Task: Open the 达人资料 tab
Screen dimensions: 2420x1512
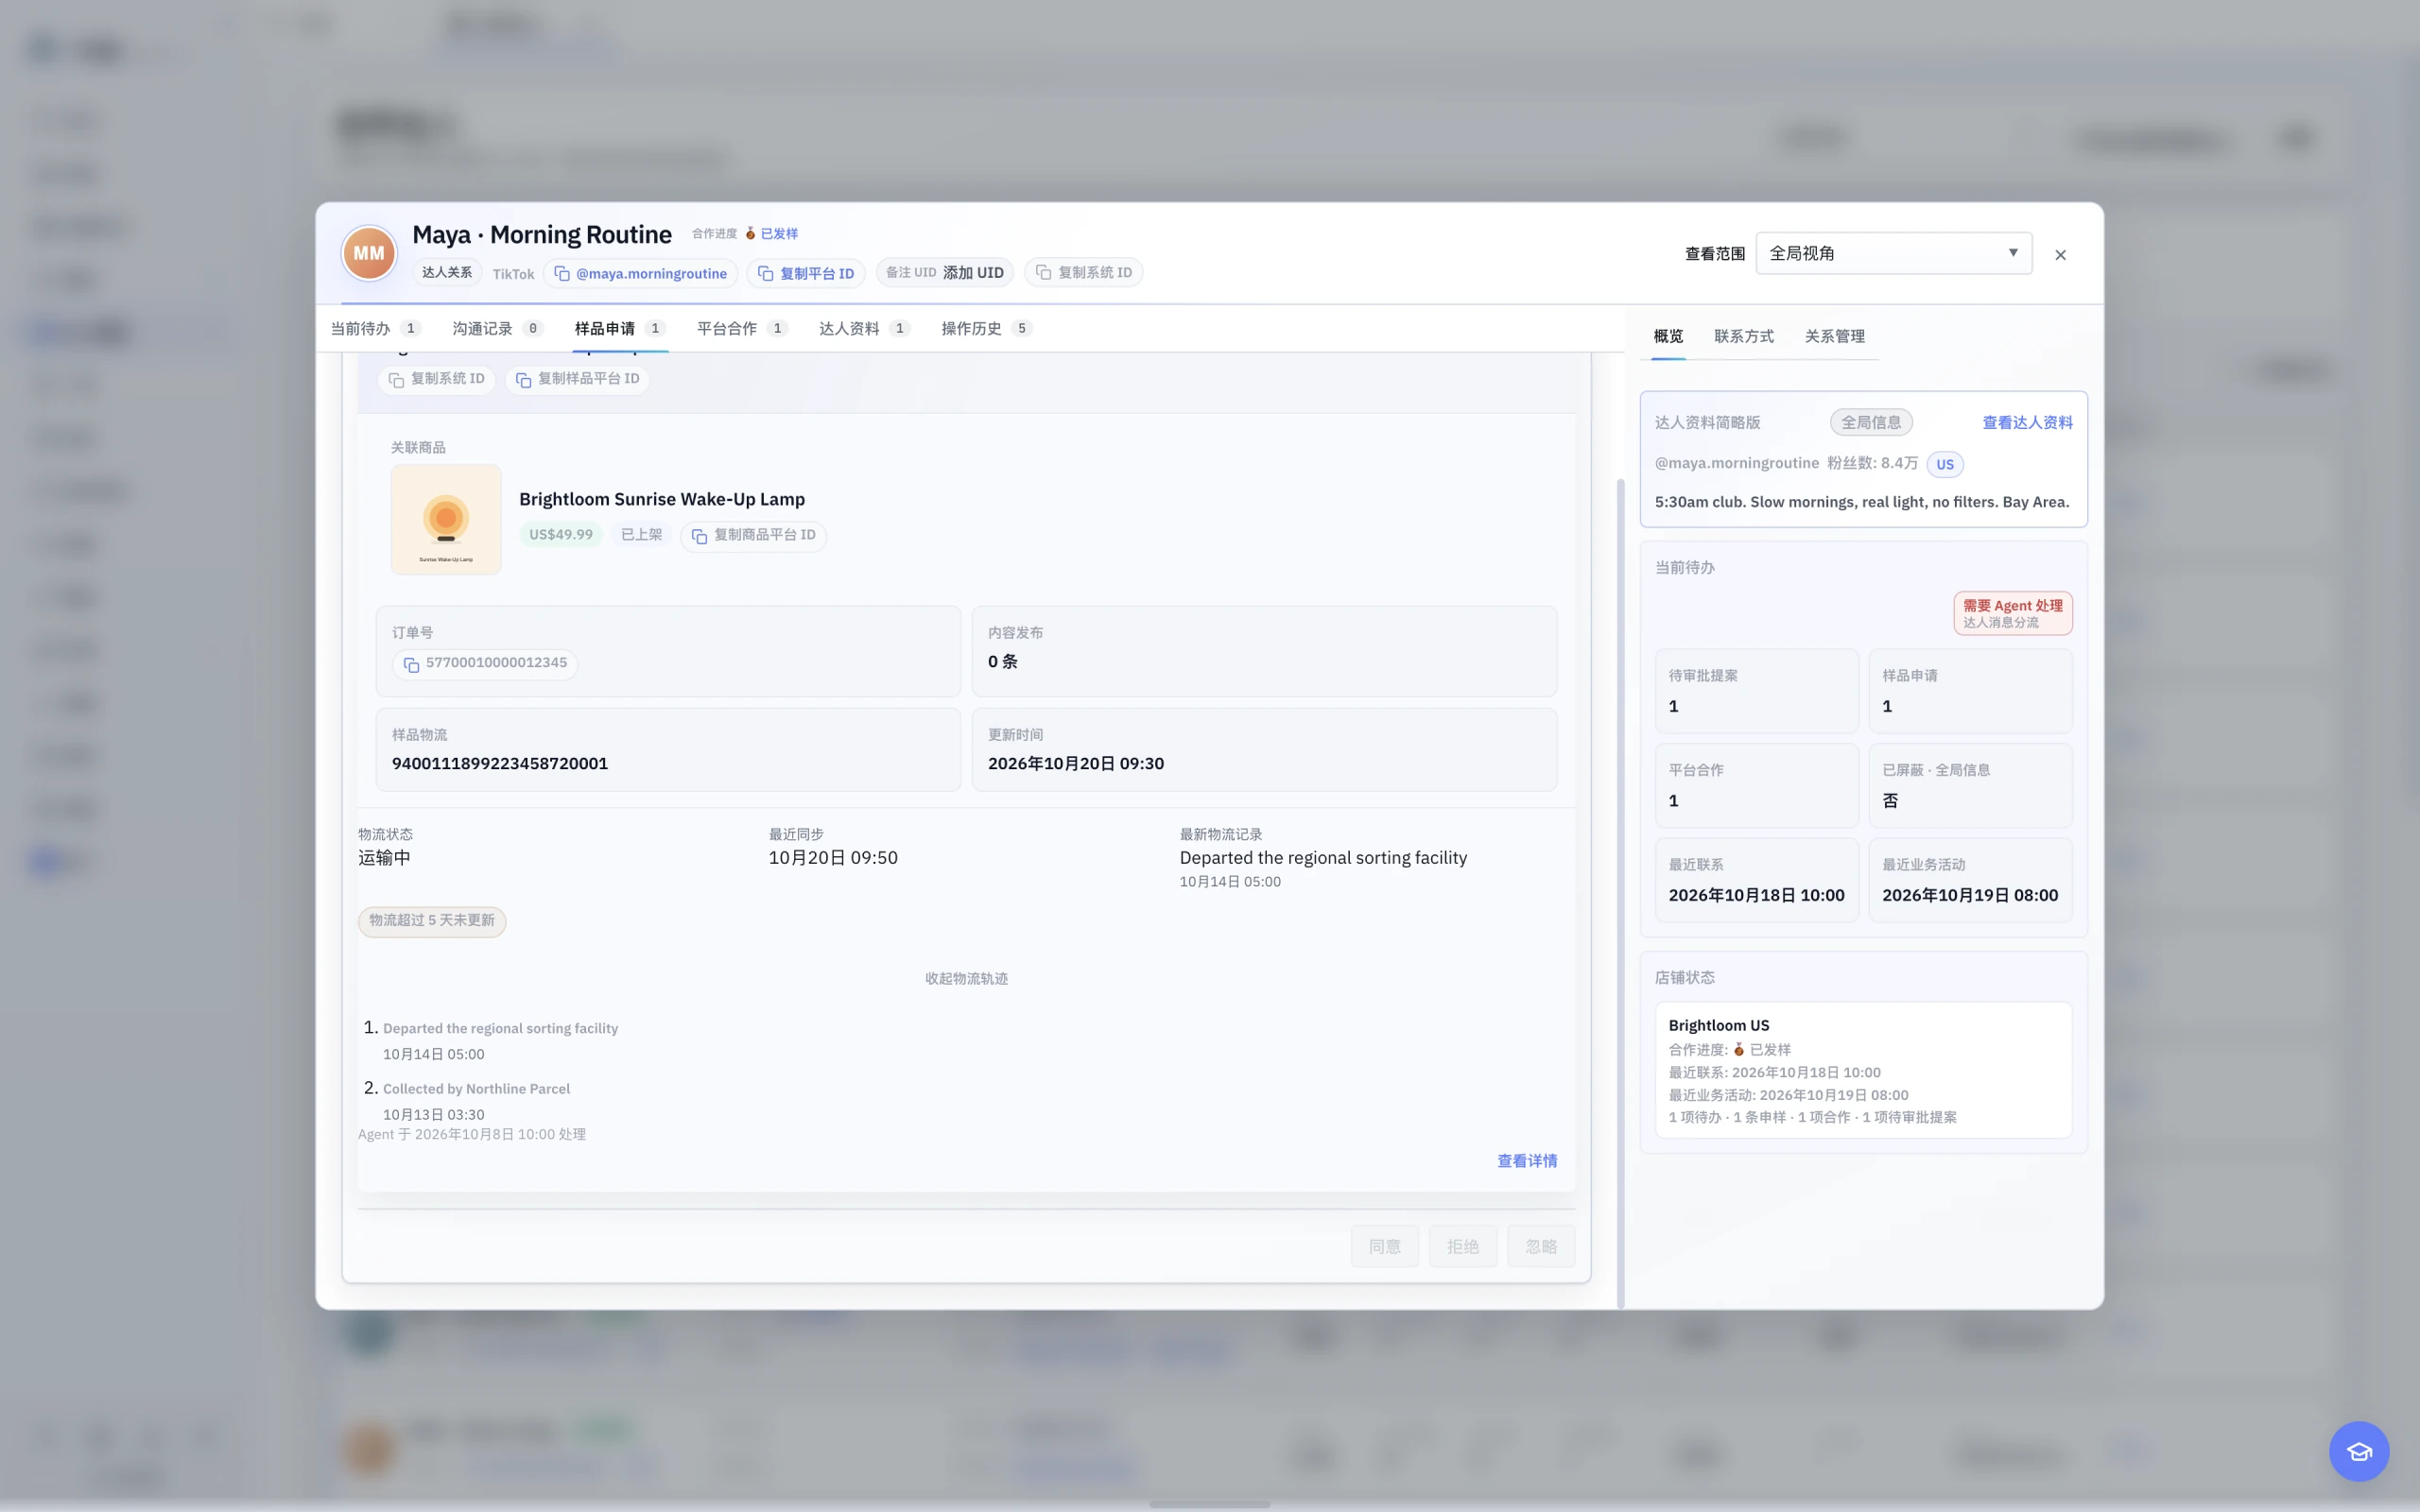Action: coord(864,328)
